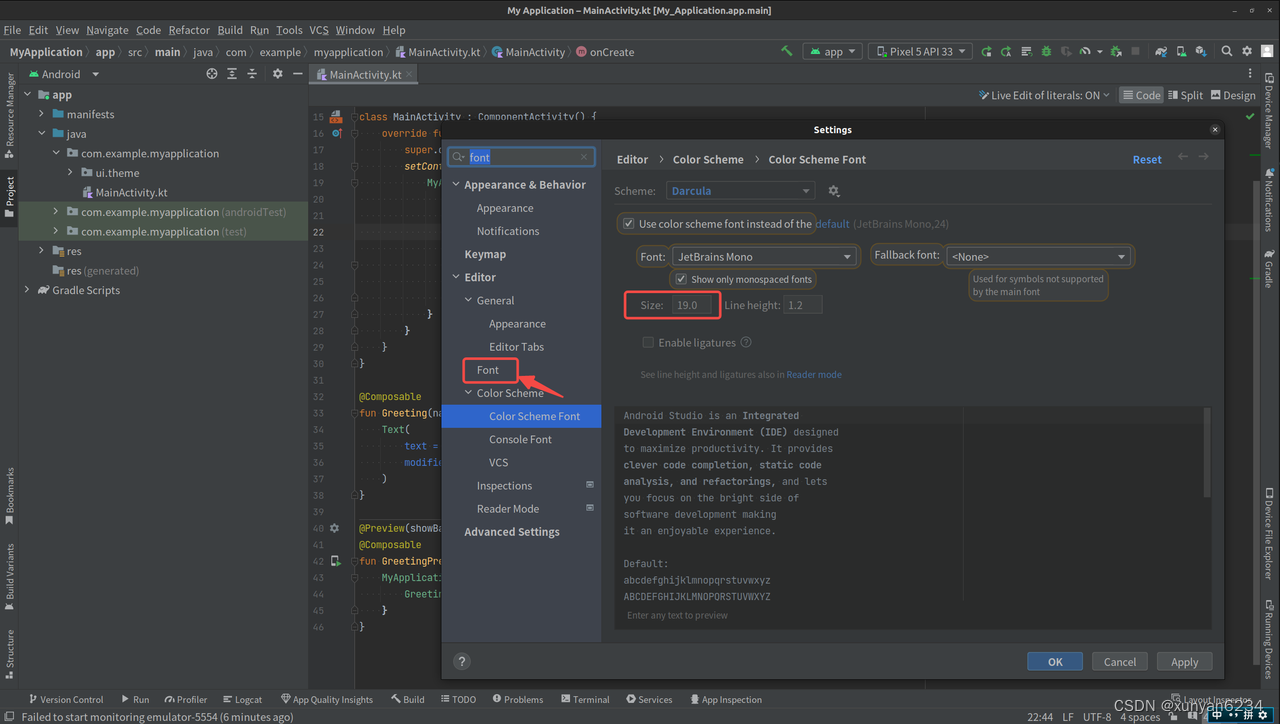Open the Scheme Darcula dropdown
Viewport: 1280px width, 724px height.
click(740, 191)
